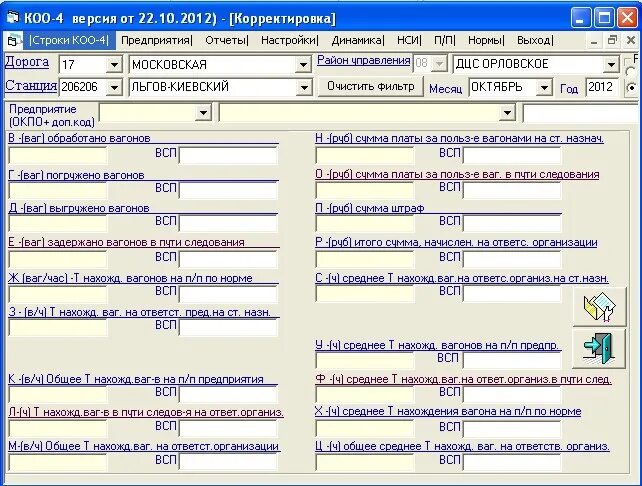
Task: Open the Настройки menu
Action: [x=289, y=40]
